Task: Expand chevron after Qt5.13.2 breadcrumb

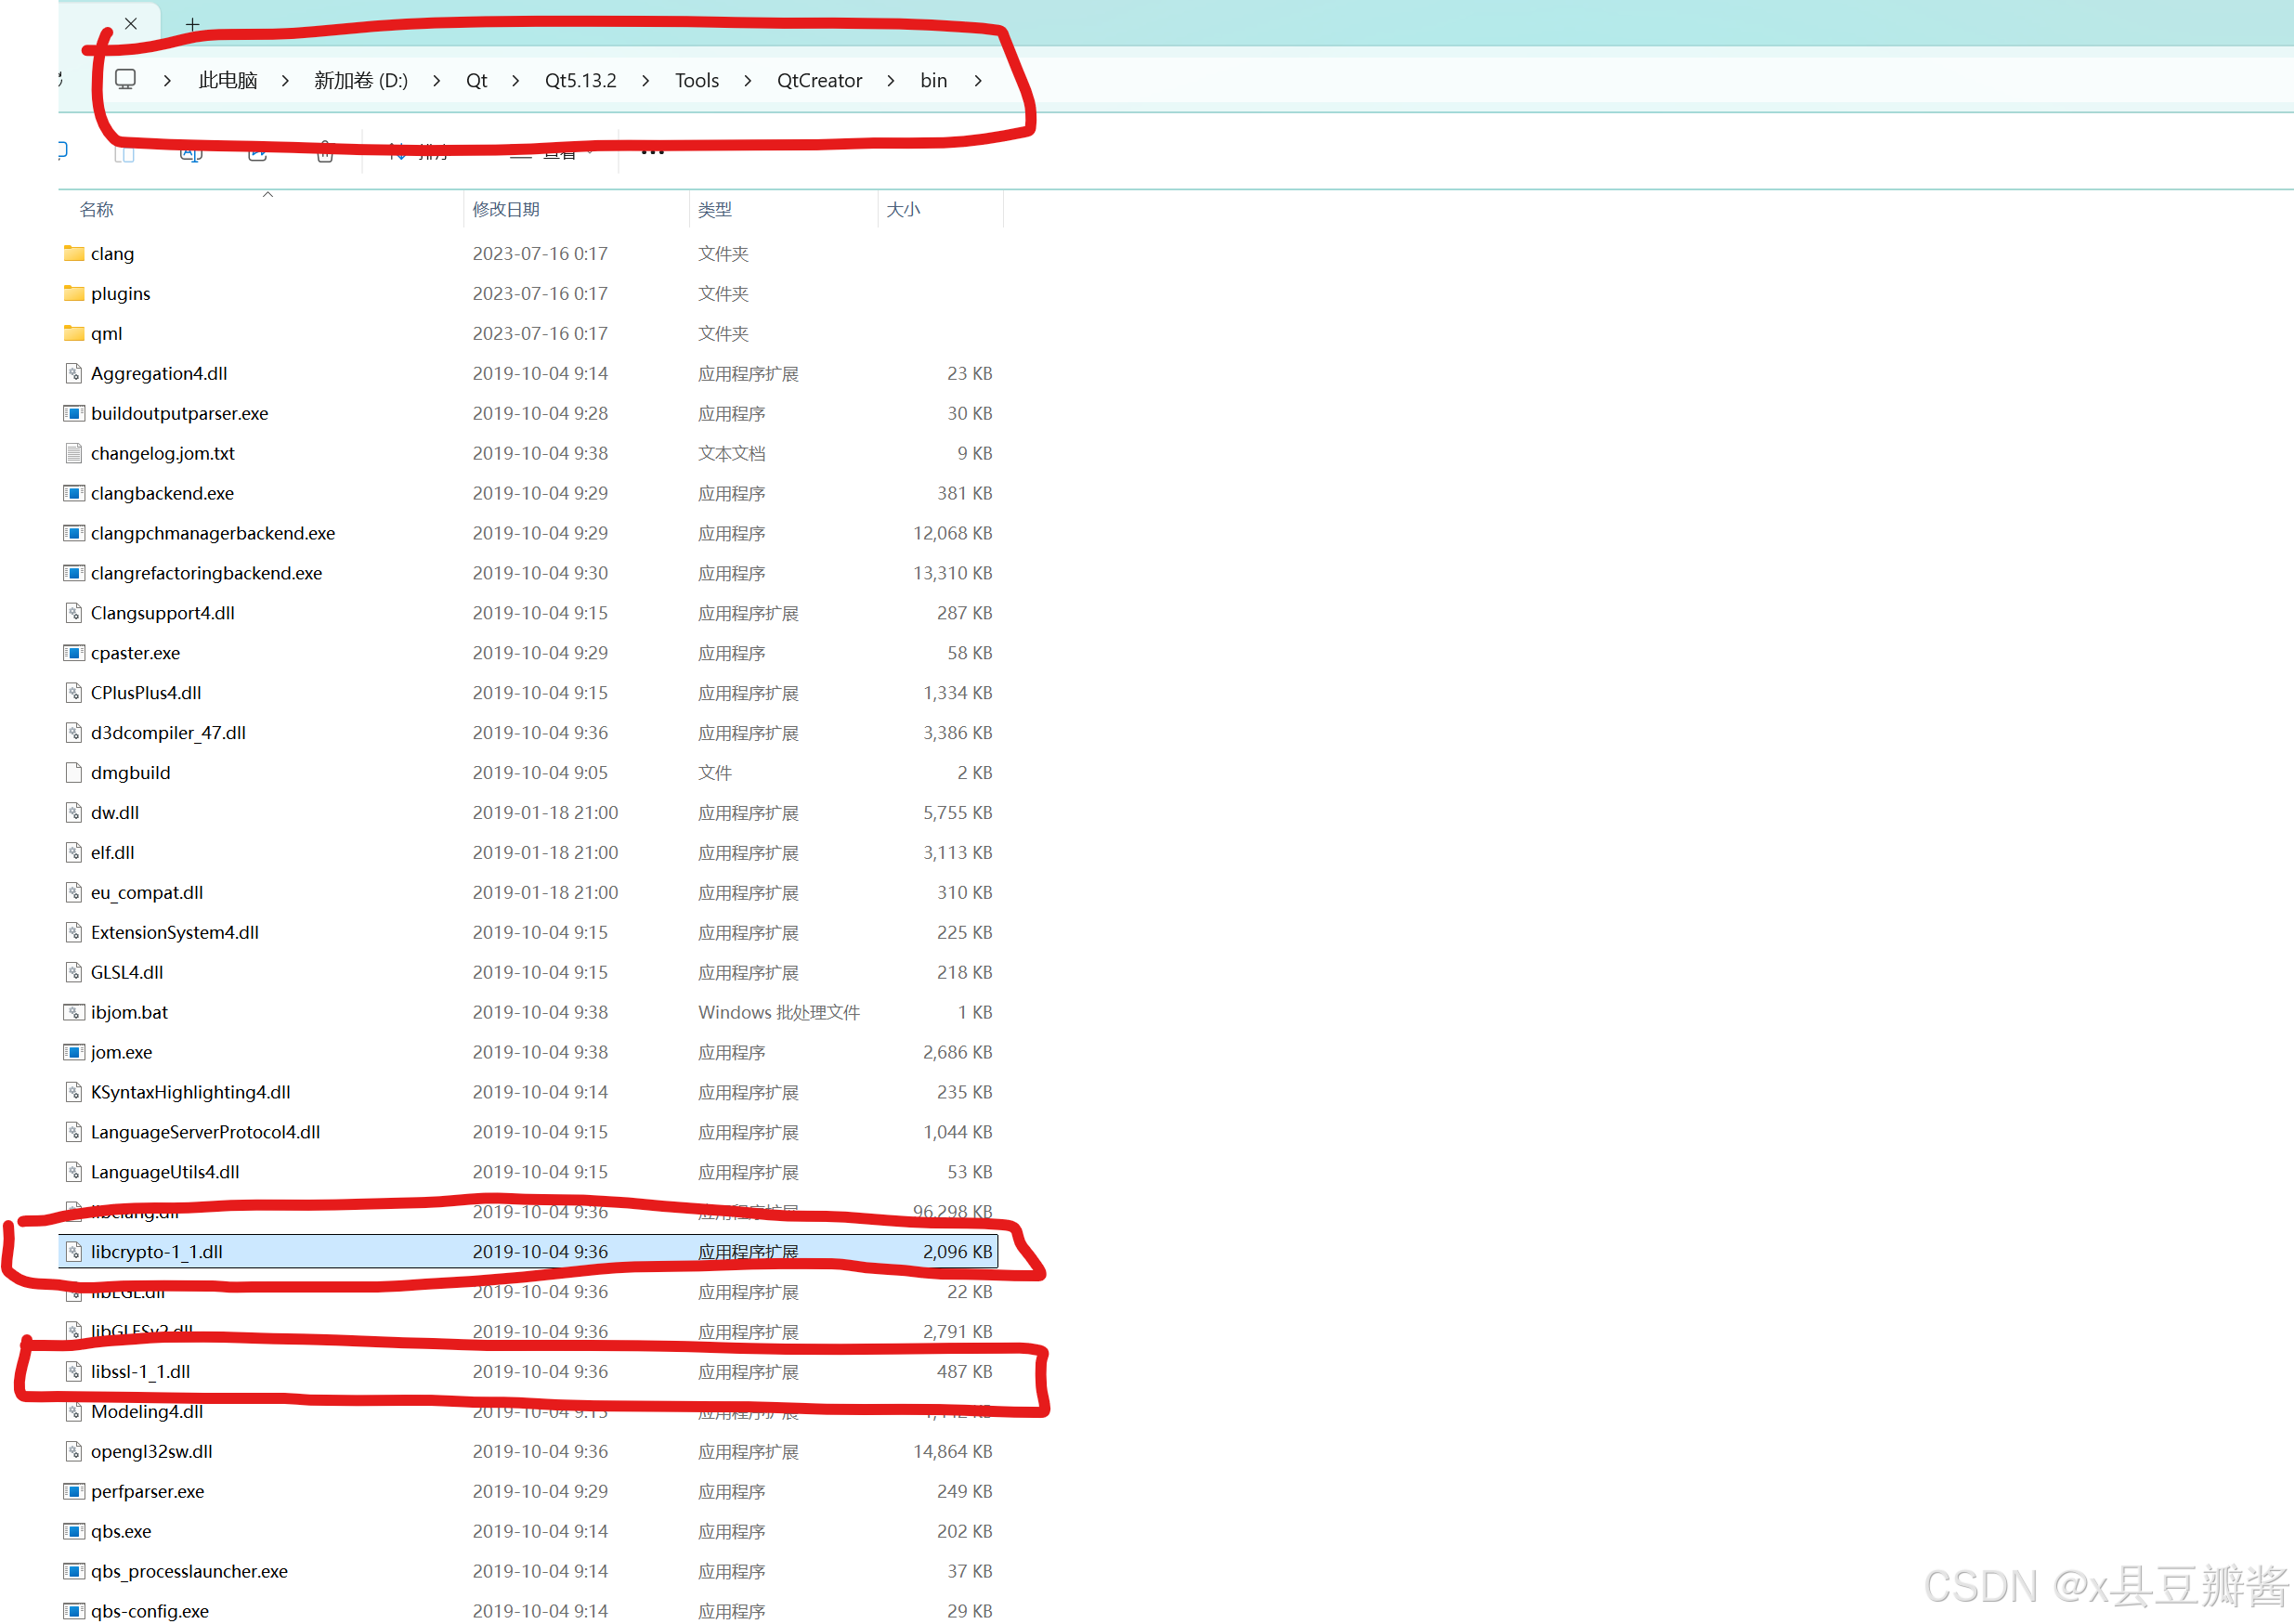Action: 646,80
